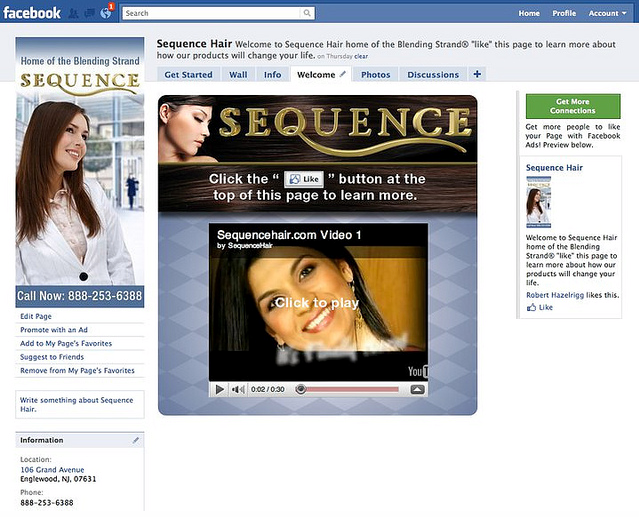Screen dimensions: 639x517
Task: Switch to the Wall tab
Action: (x=238, y=75)
